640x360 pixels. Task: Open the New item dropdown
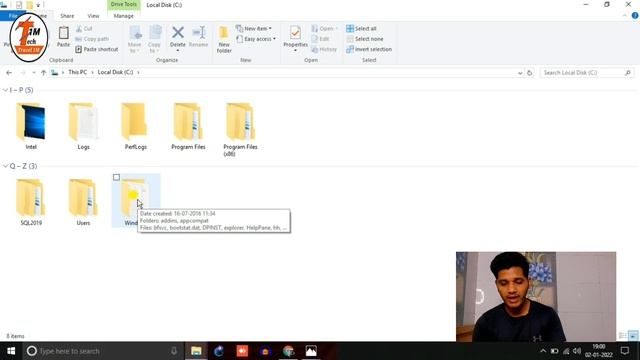[253, 29]
